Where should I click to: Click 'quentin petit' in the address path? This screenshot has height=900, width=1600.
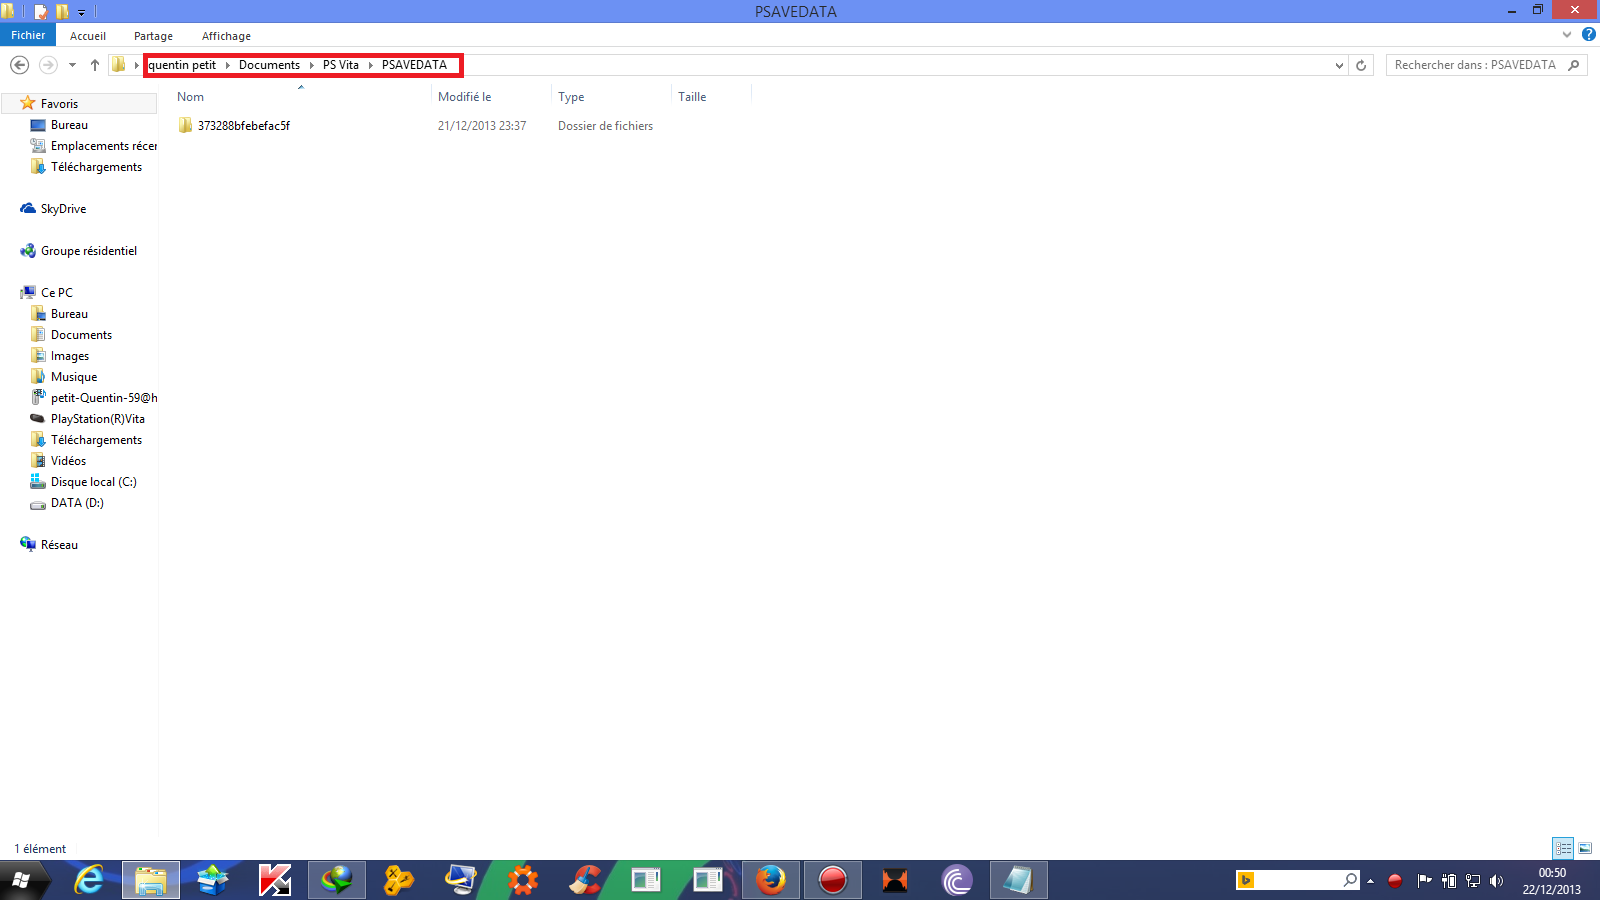tap(182, 65)
